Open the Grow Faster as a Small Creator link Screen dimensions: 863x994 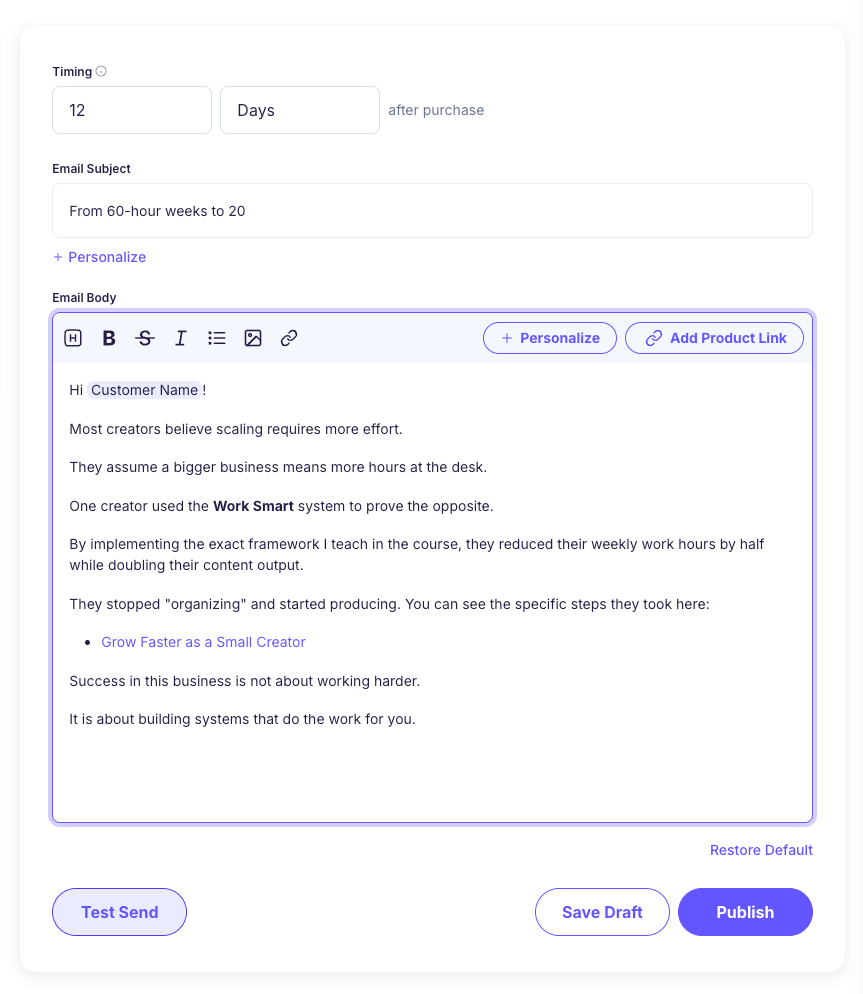click(203, 641)
